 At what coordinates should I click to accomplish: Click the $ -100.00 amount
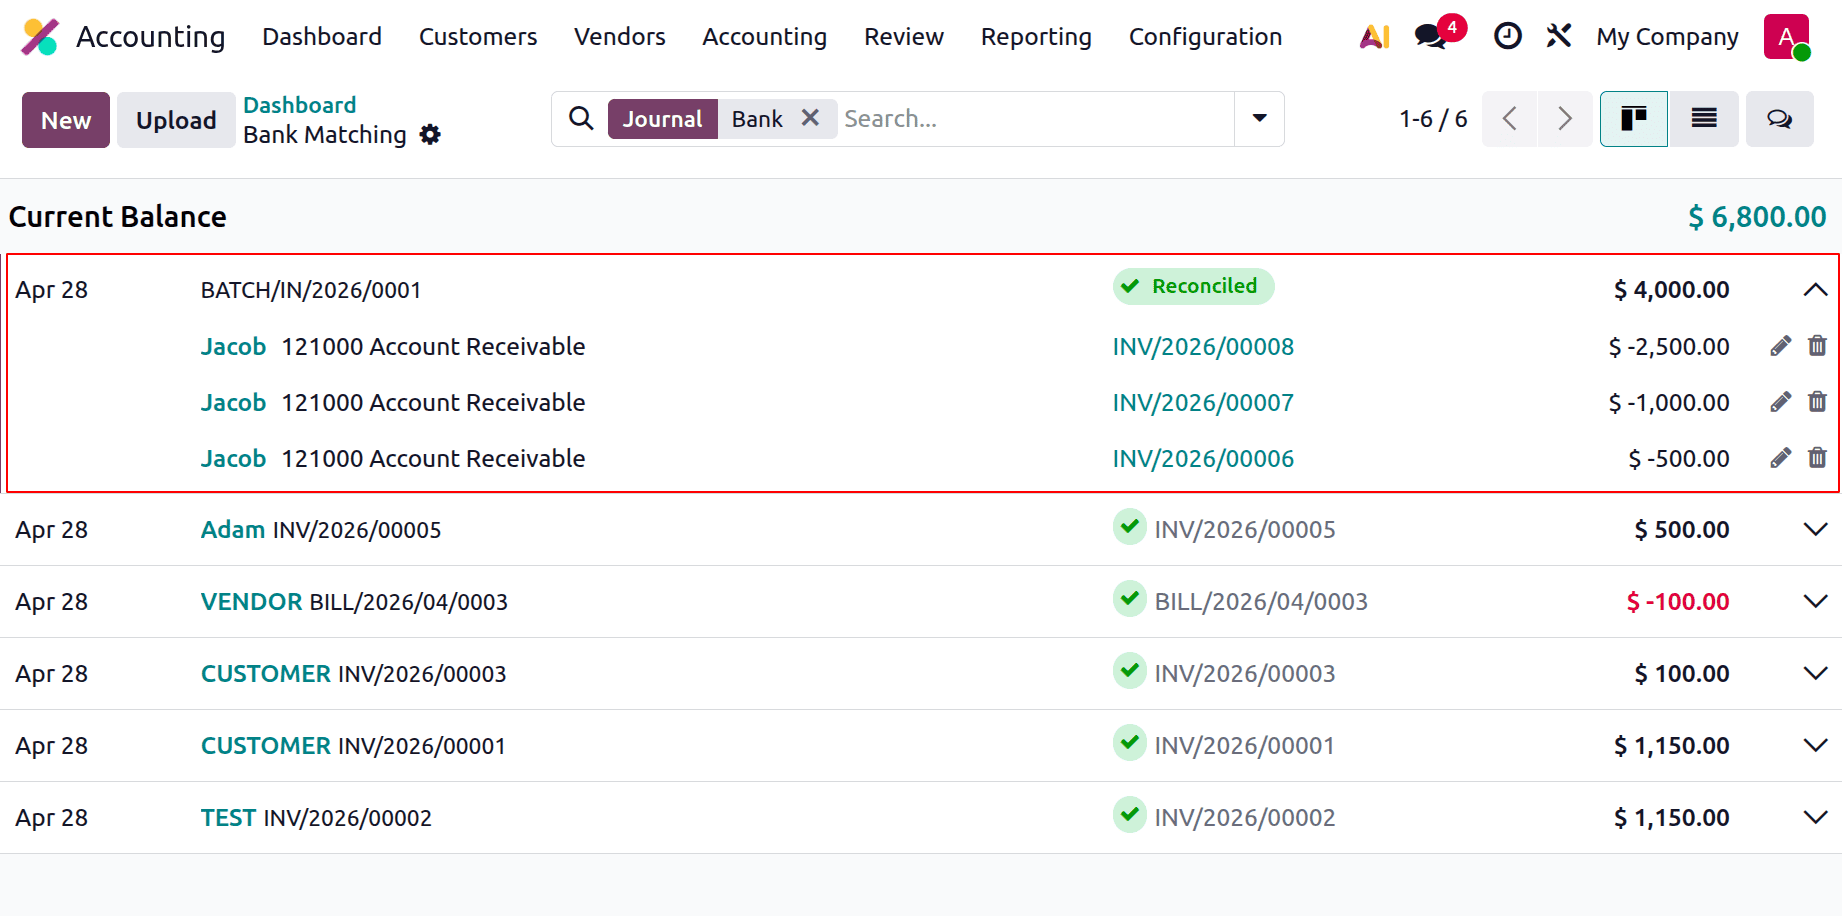(1677, 602)
